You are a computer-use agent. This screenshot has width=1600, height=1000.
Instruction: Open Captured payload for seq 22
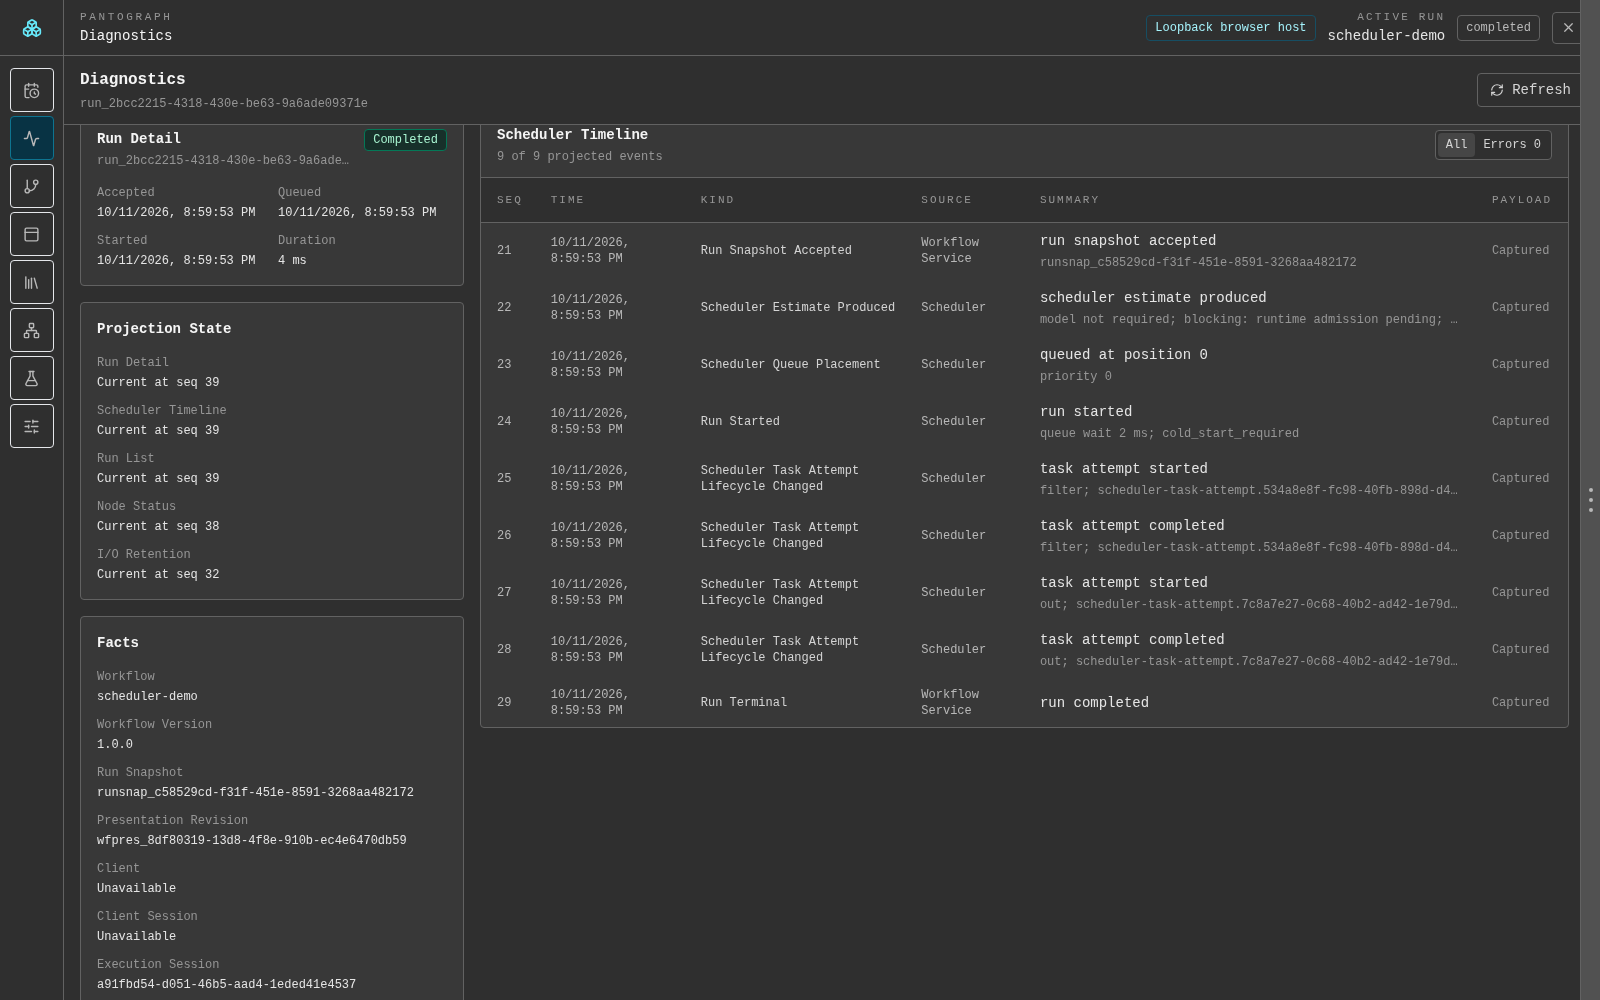[x=1520, y=308]
